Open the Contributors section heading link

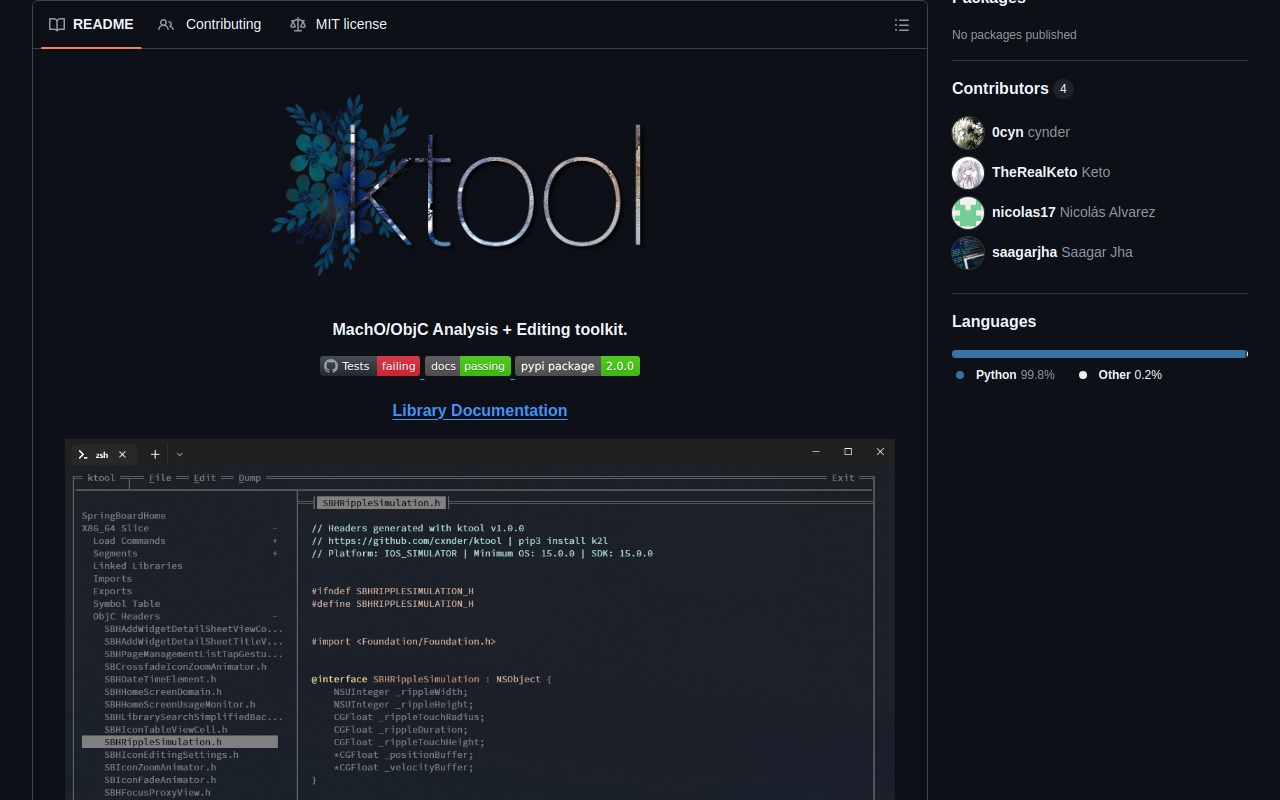[x=1000, y=88]
